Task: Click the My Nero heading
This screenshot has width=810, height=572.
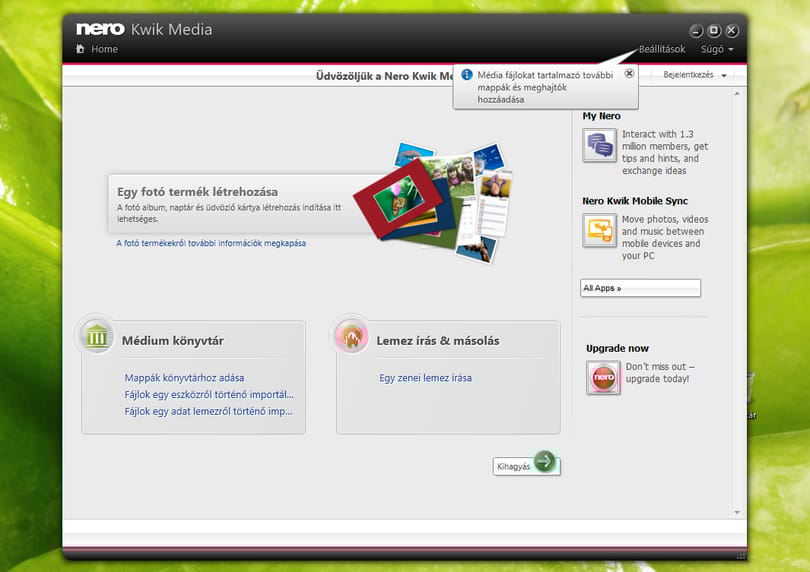Action: (601, 116)
